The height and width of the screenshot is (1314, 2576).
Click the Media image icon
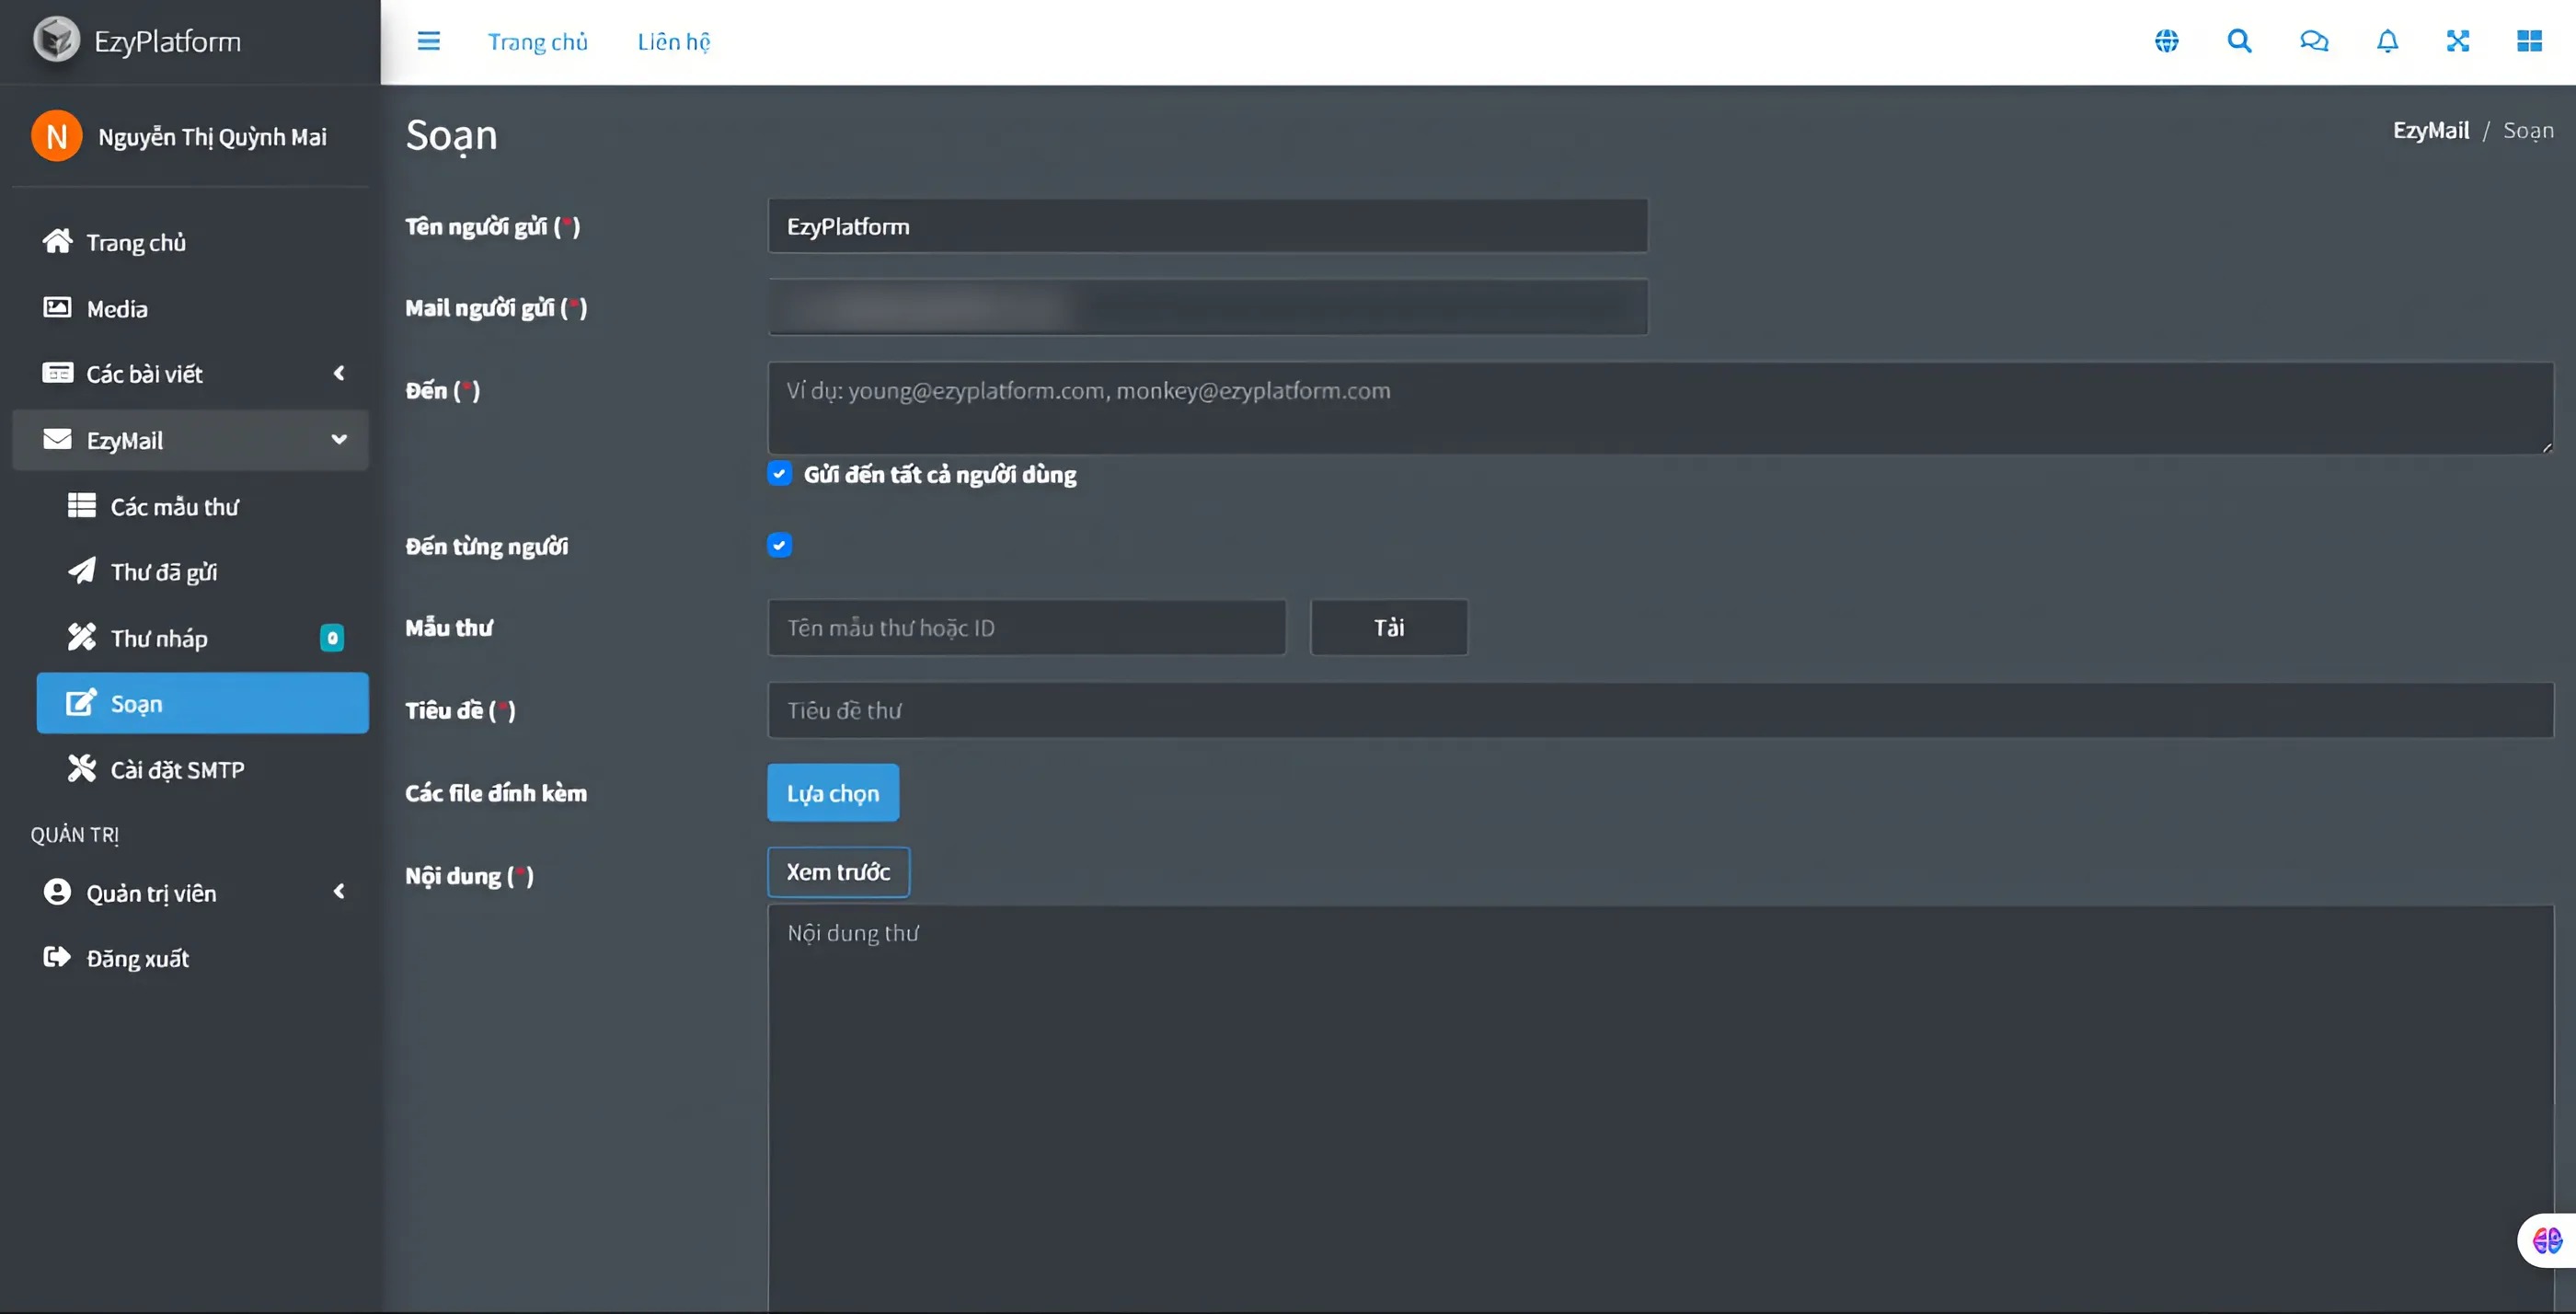coord(57,307)
